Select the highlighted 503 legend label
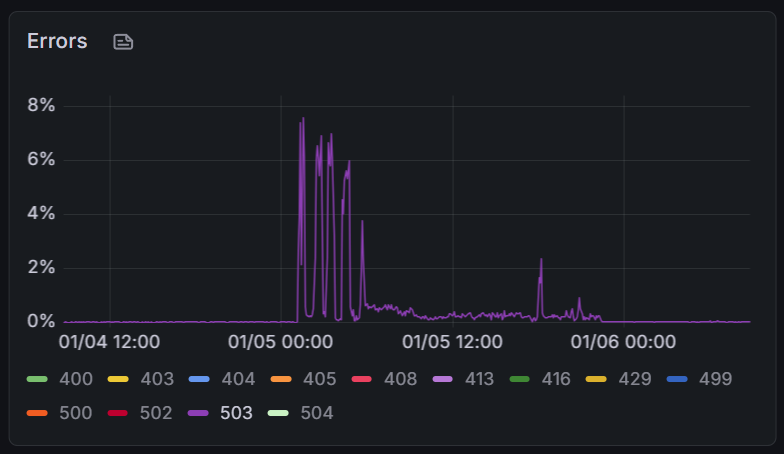 pos(236,412)
